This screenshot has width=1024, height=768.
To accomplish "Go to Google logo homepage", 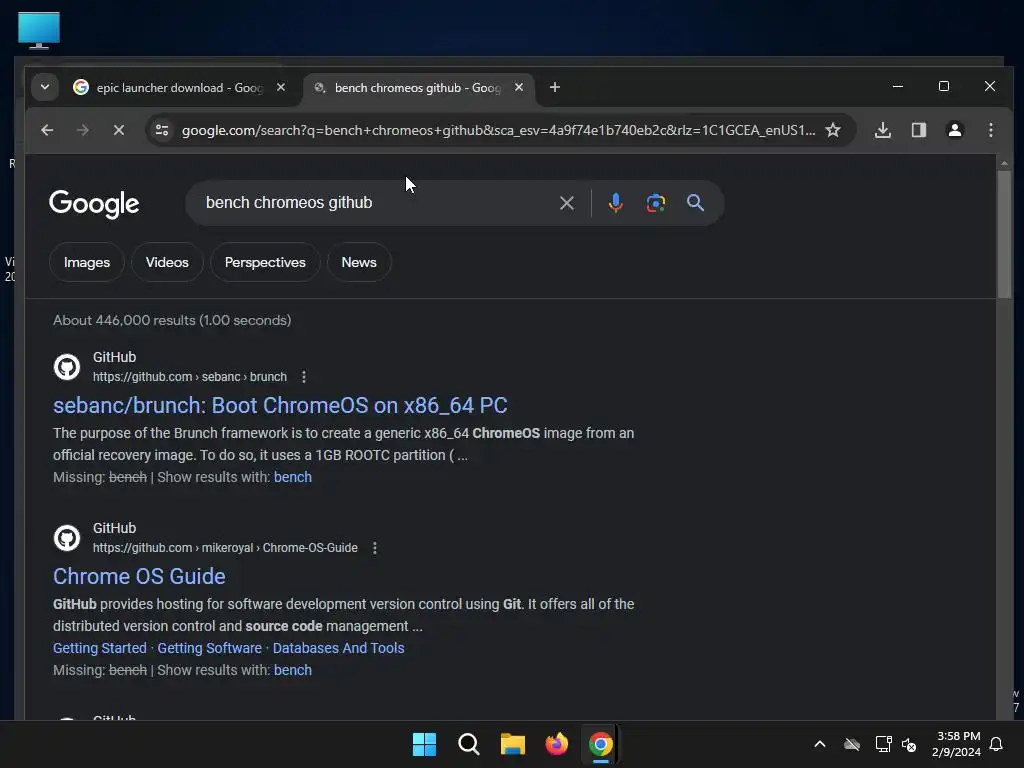I will click(94, 204).
